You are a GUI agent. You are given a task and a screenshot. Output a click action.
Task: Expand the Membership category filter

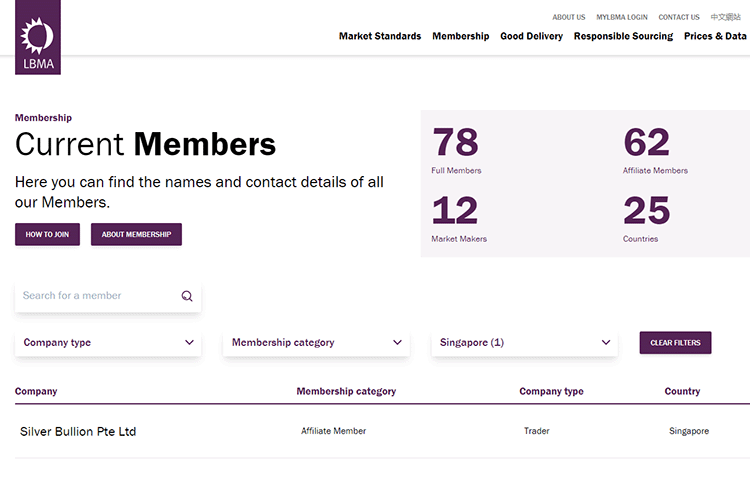coord(316,343)
